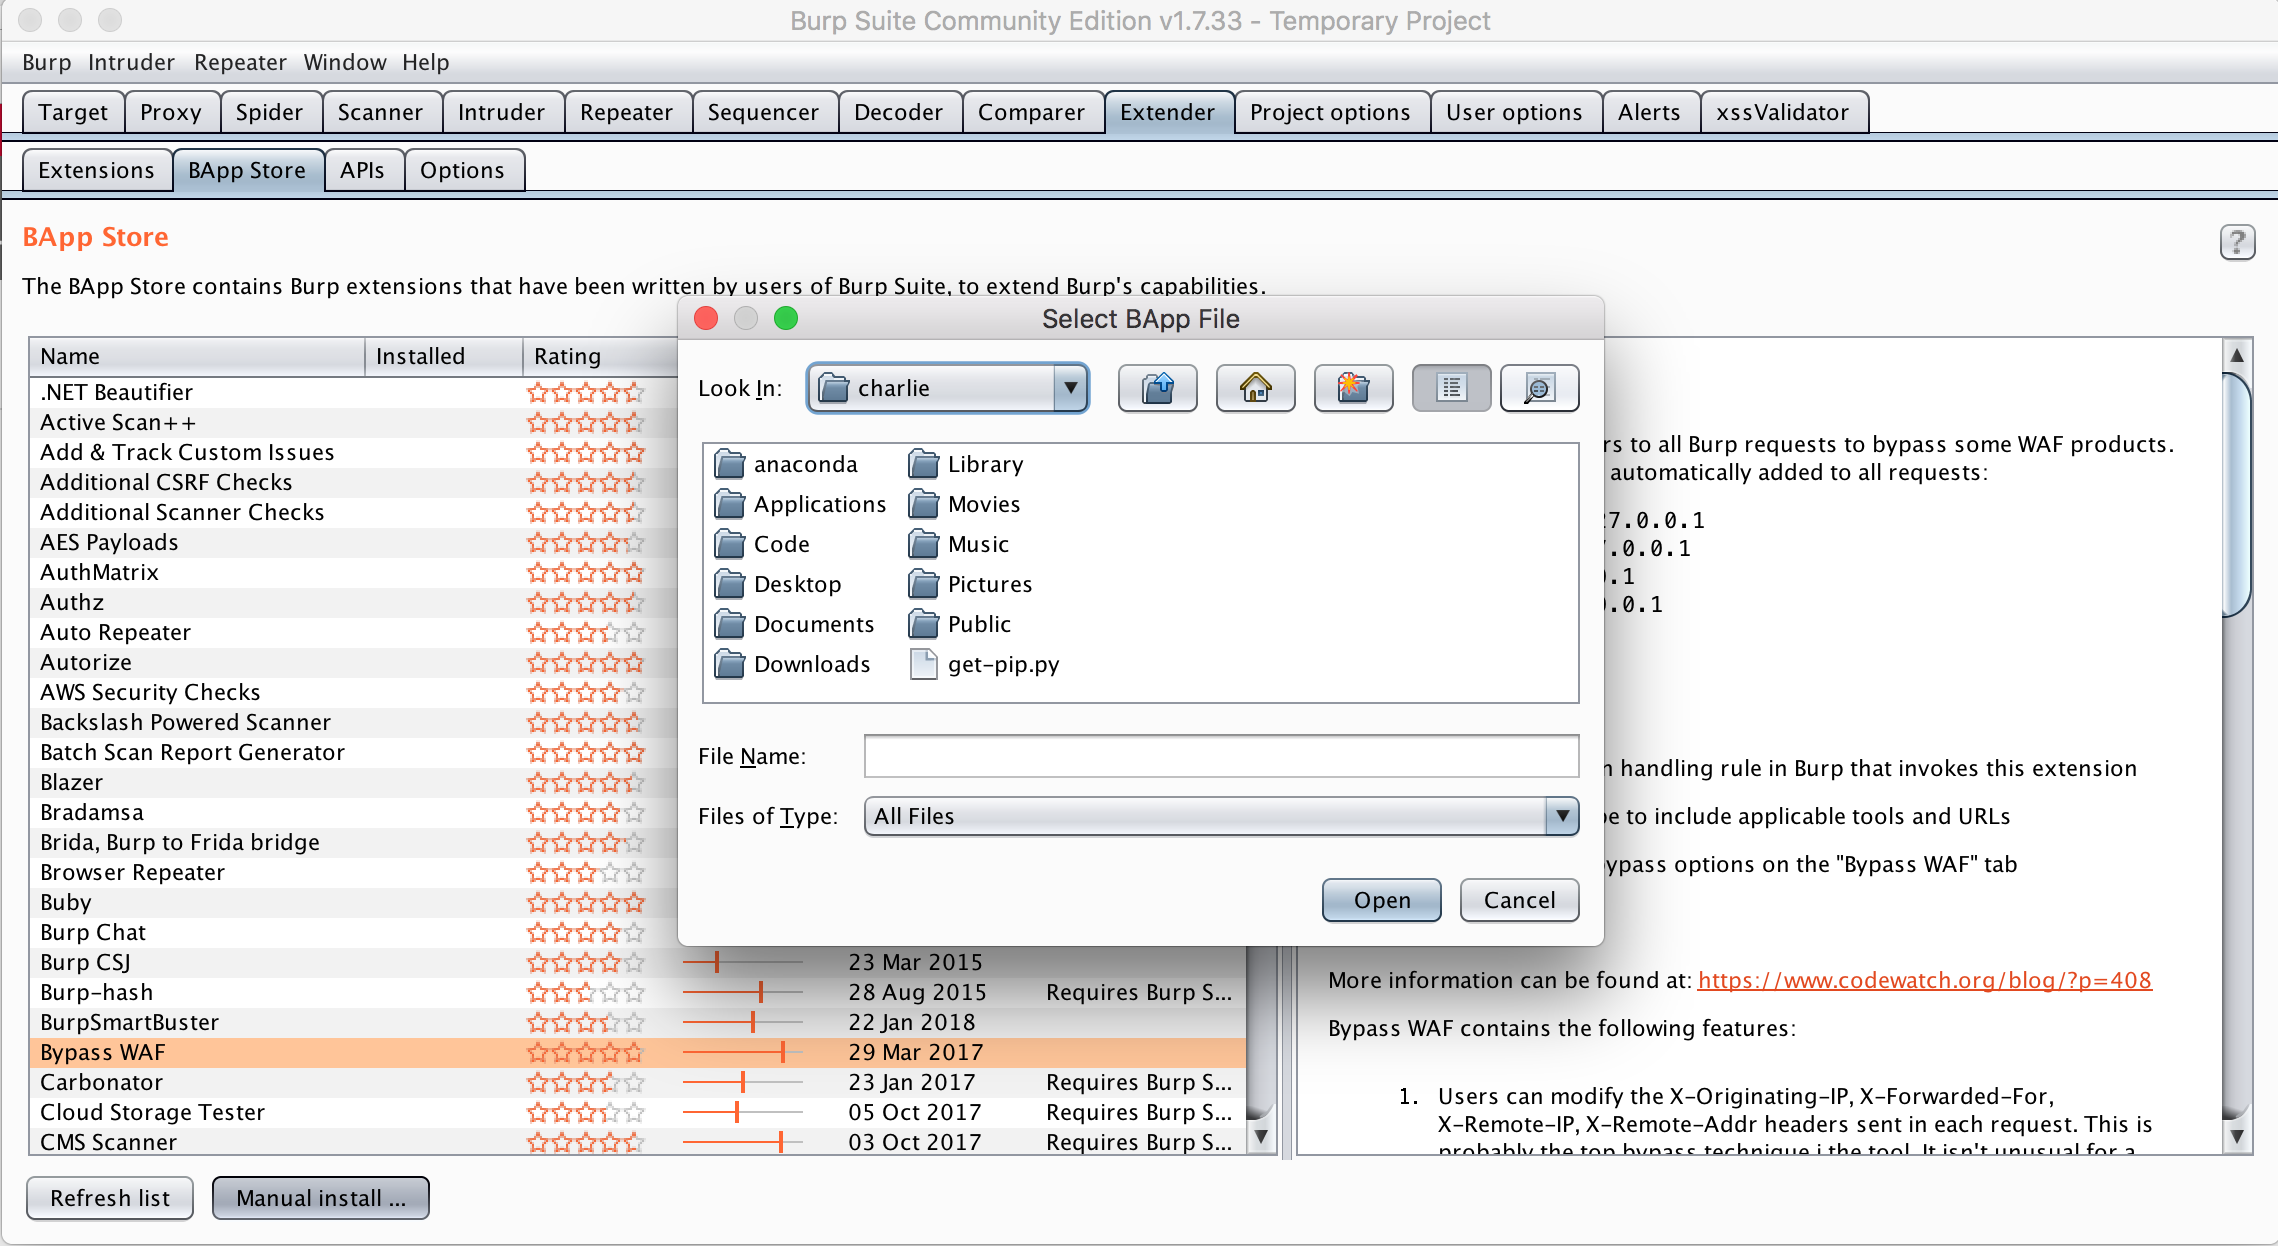
Task: Click the Extender tab in Burp Suite
Action: point(1169,112)
